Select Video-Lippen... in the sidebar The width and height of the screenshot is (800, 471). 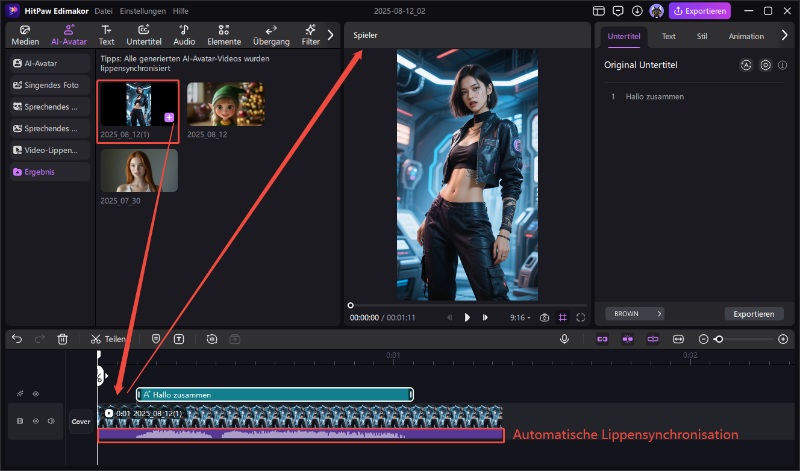point(50,150)
